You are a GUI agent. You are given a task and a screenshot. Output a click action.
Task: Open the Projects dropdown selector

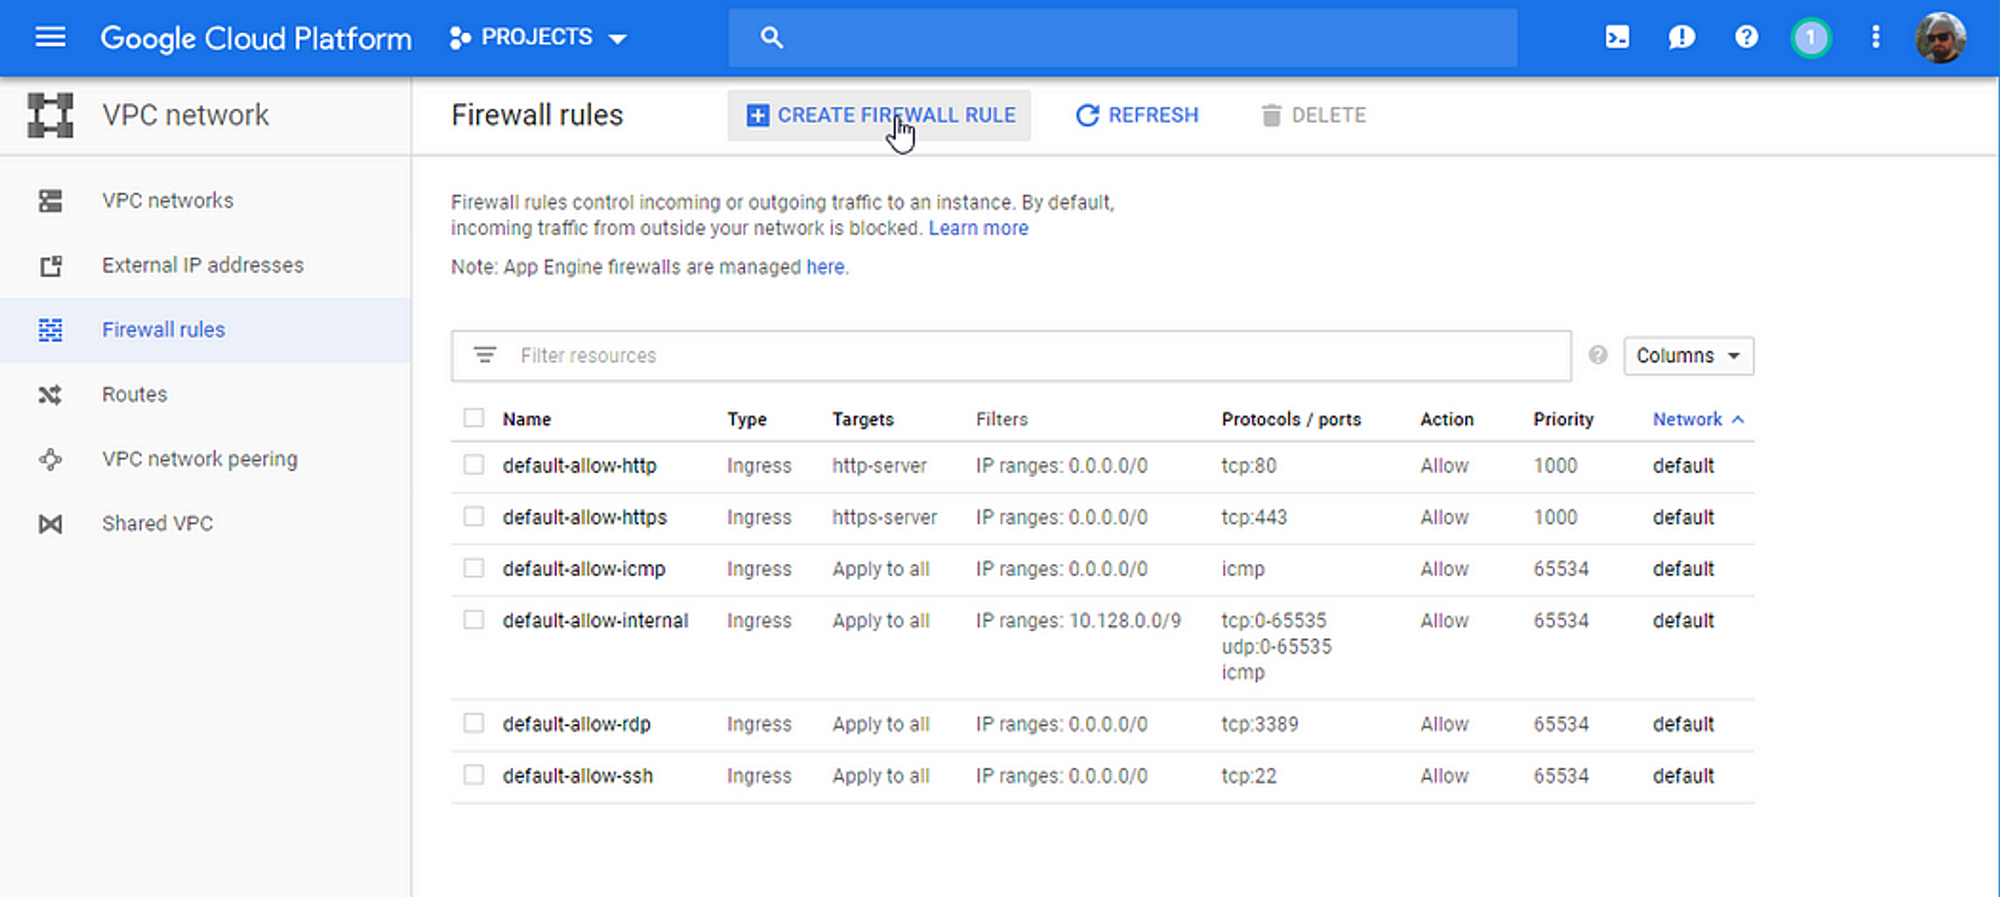click(x=538, y=38)
